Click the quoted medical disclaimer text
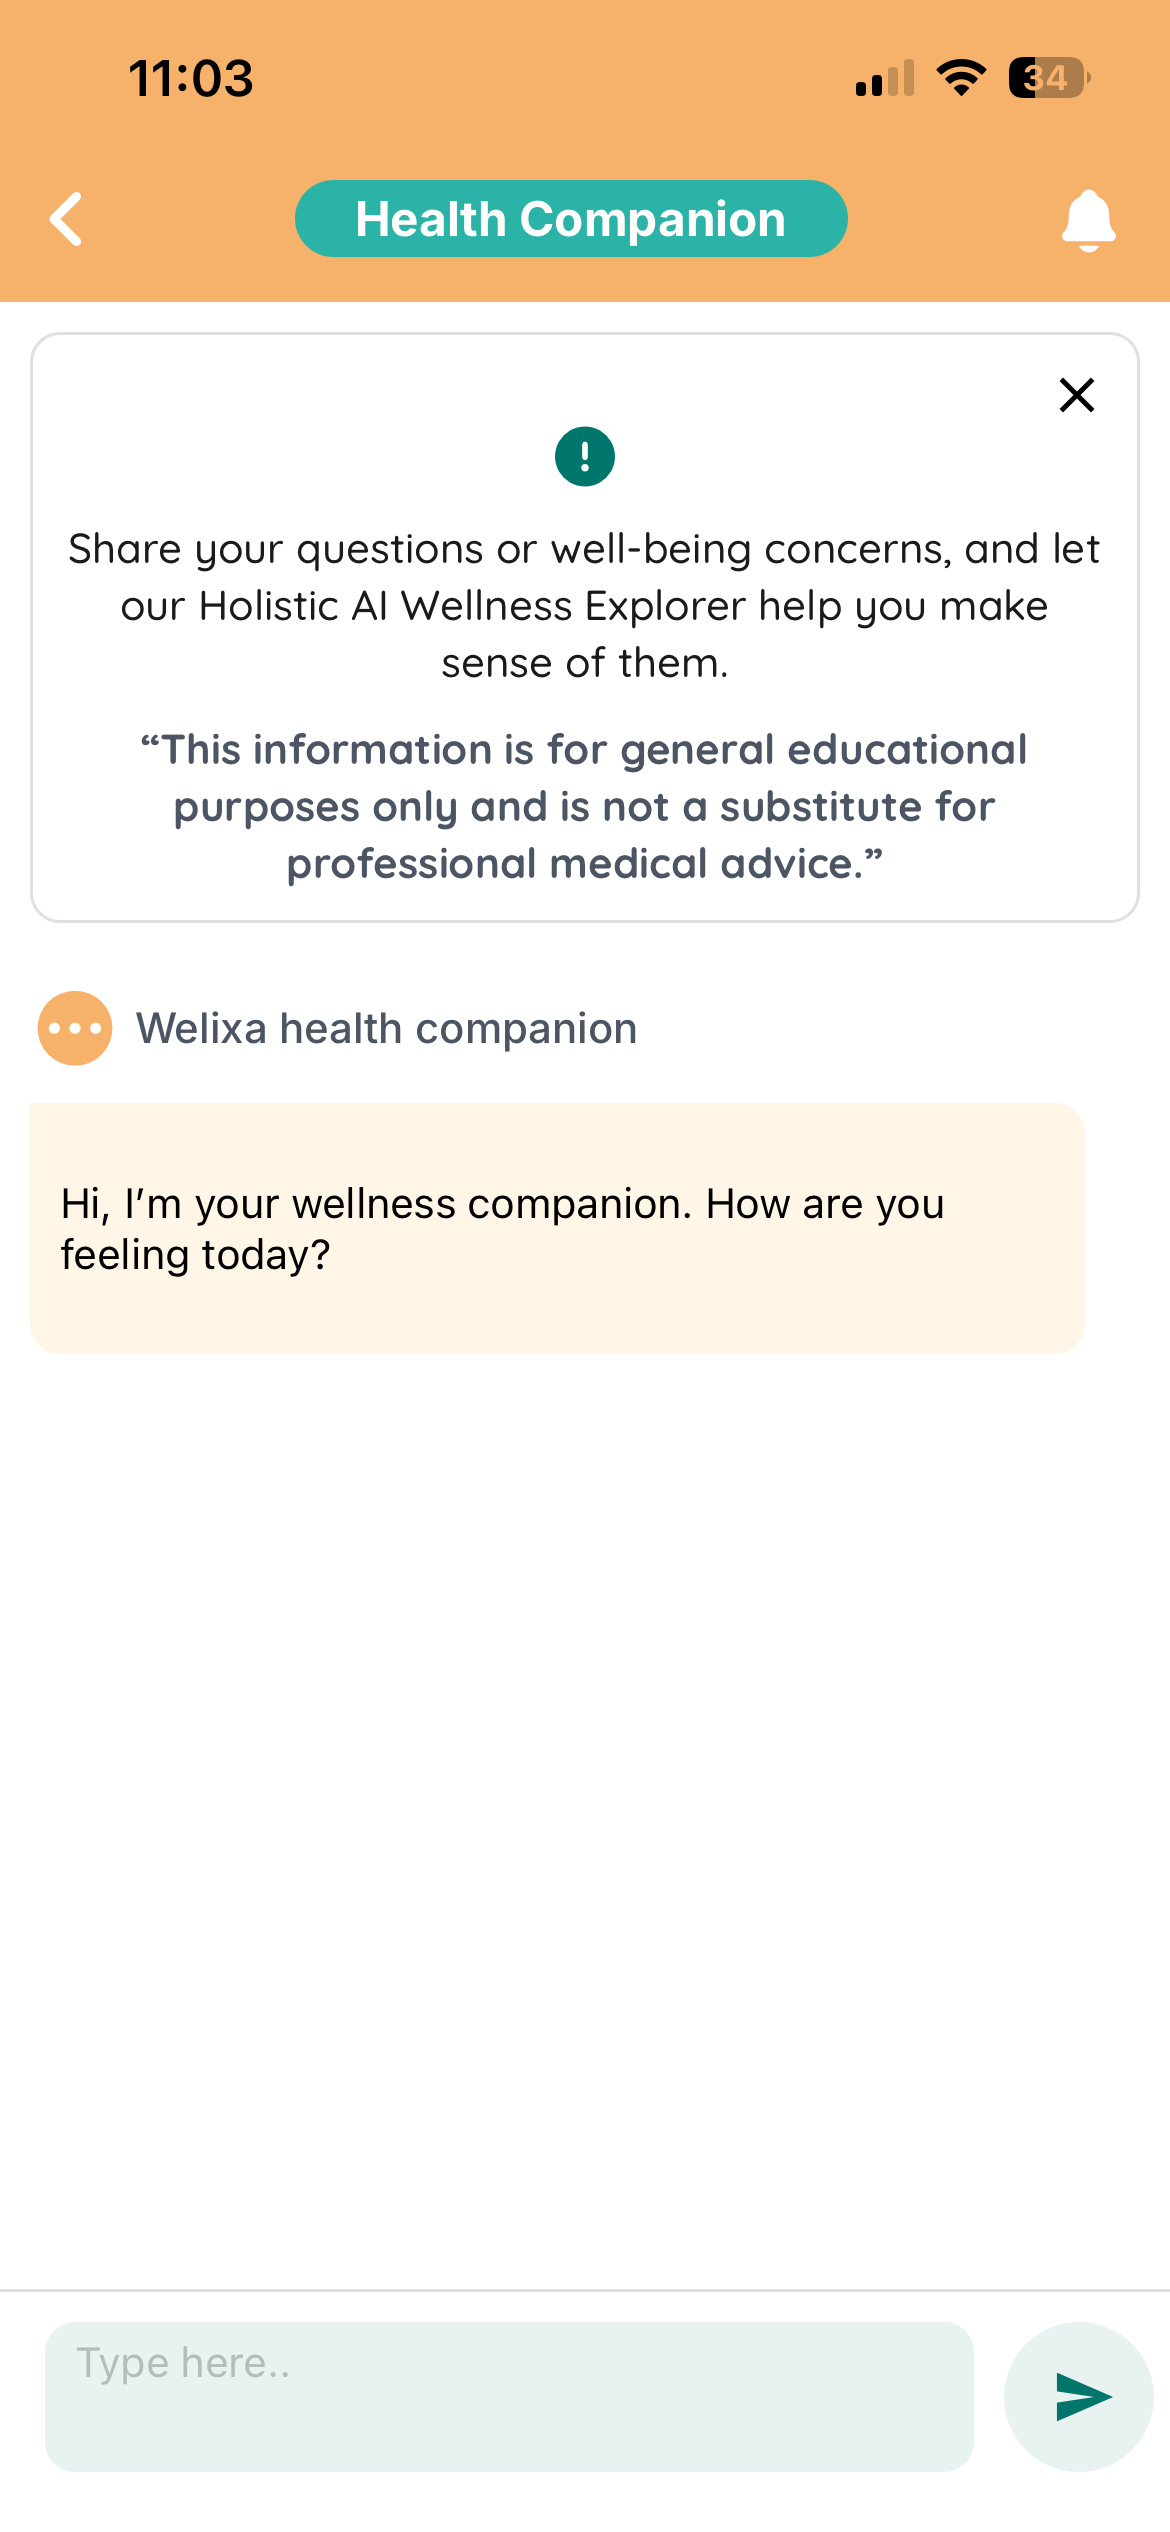This screenshot has width=1170, height=2532. click(584, 806)
